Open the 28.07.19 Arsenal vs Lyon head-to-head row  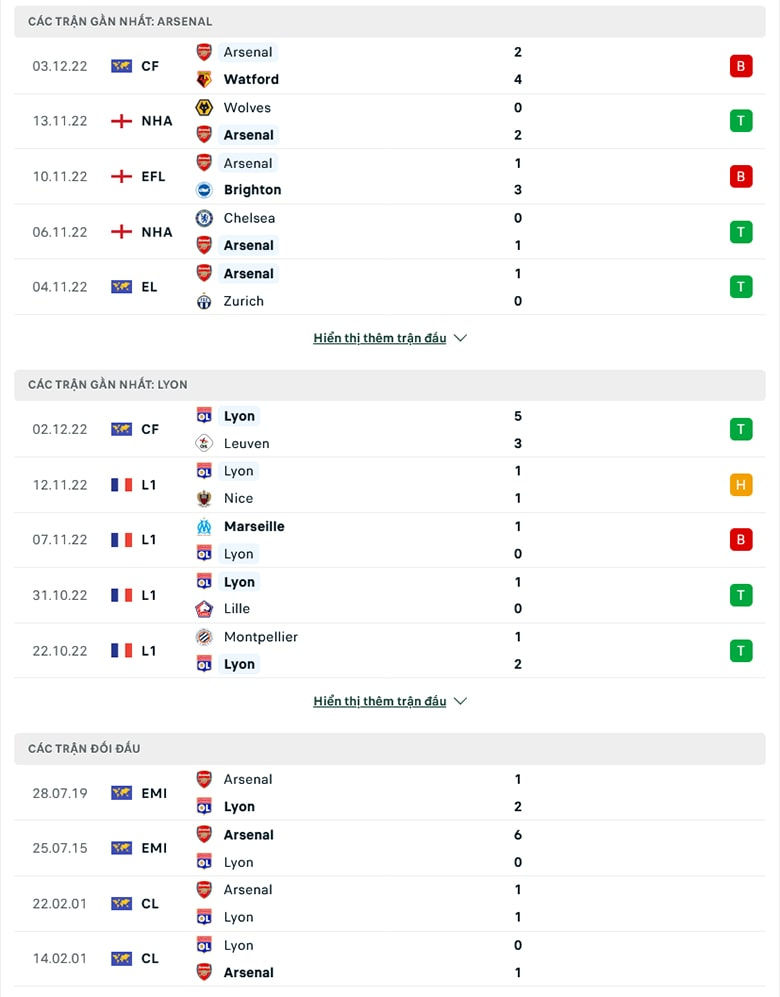point(390,793)
